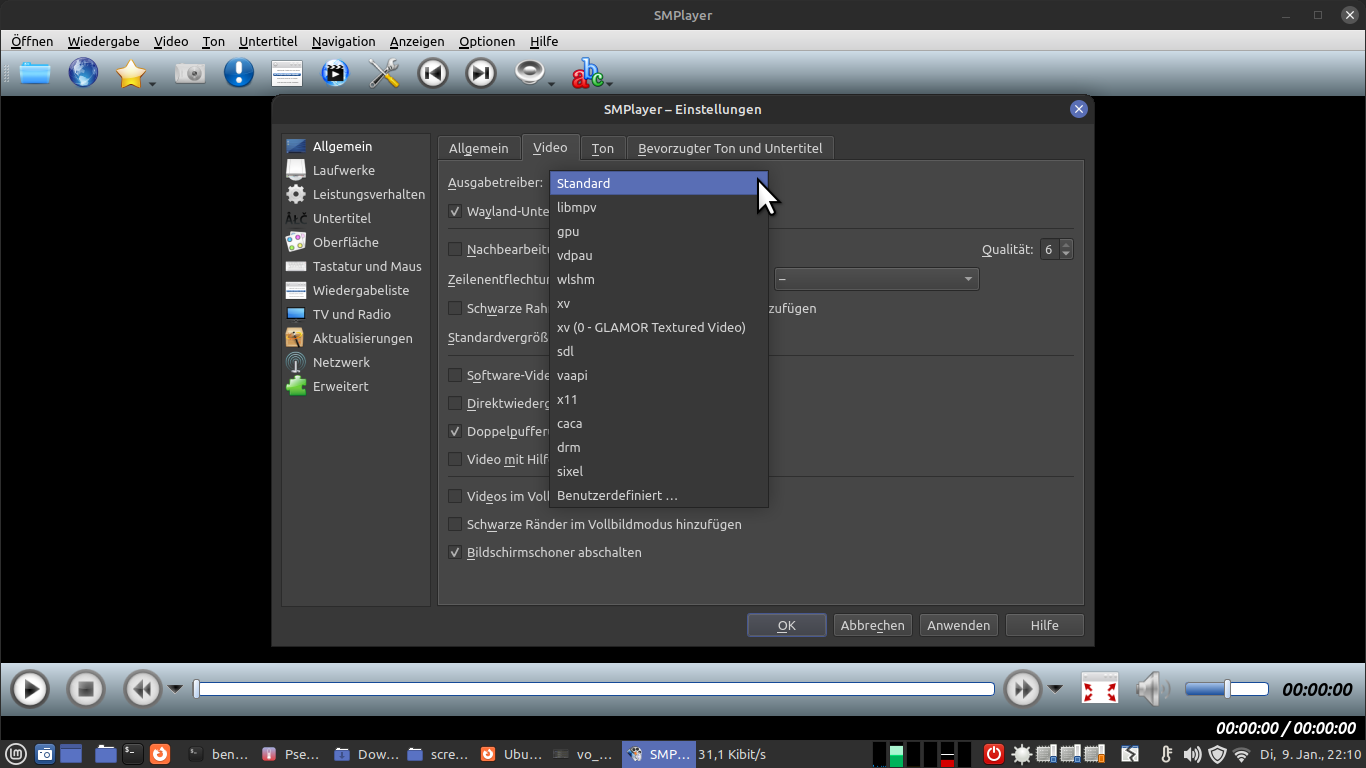This screenshot has height=768, width=1366.
Task: Mute audio with the speaker icon
Action: pyautogui.click(x=1153, y=689)
